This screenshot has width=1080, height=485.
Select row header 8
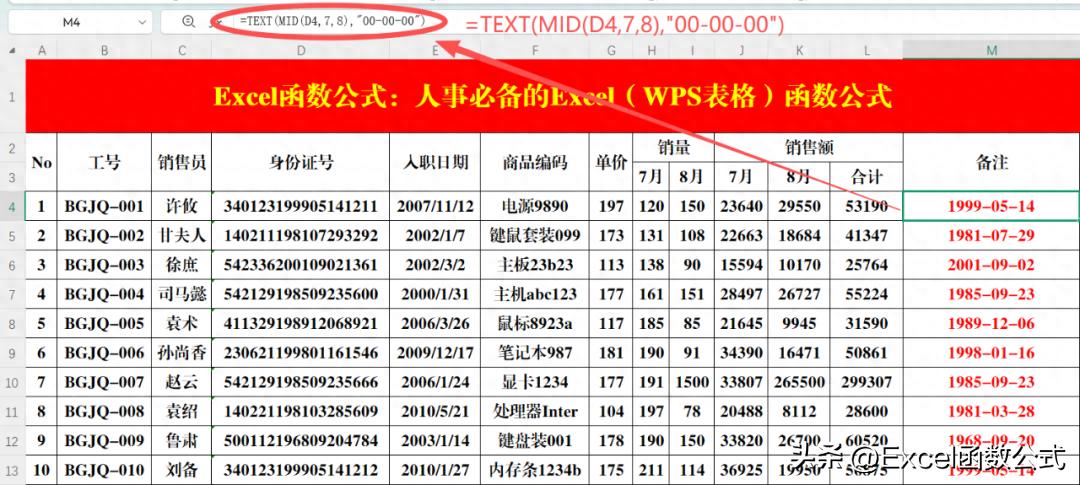(12, 323)
